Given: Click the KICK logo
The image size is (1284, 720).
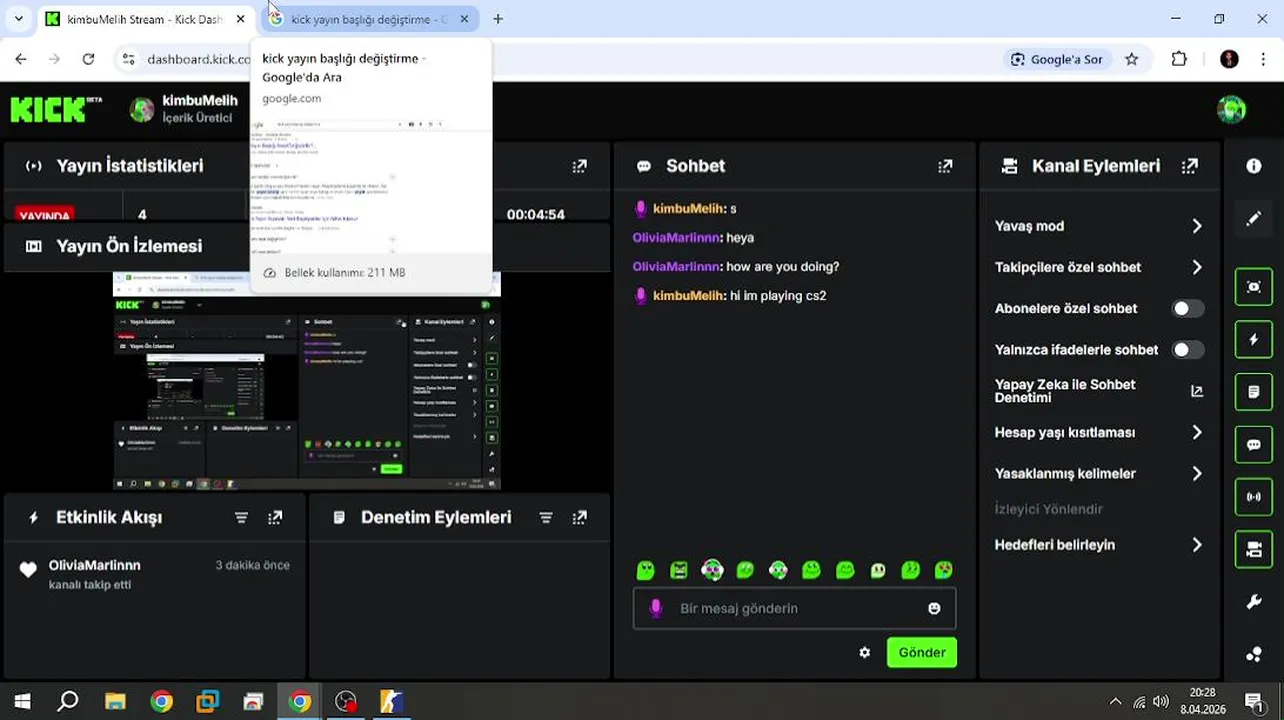Looking at the screenshot, I should coord(57,109).
